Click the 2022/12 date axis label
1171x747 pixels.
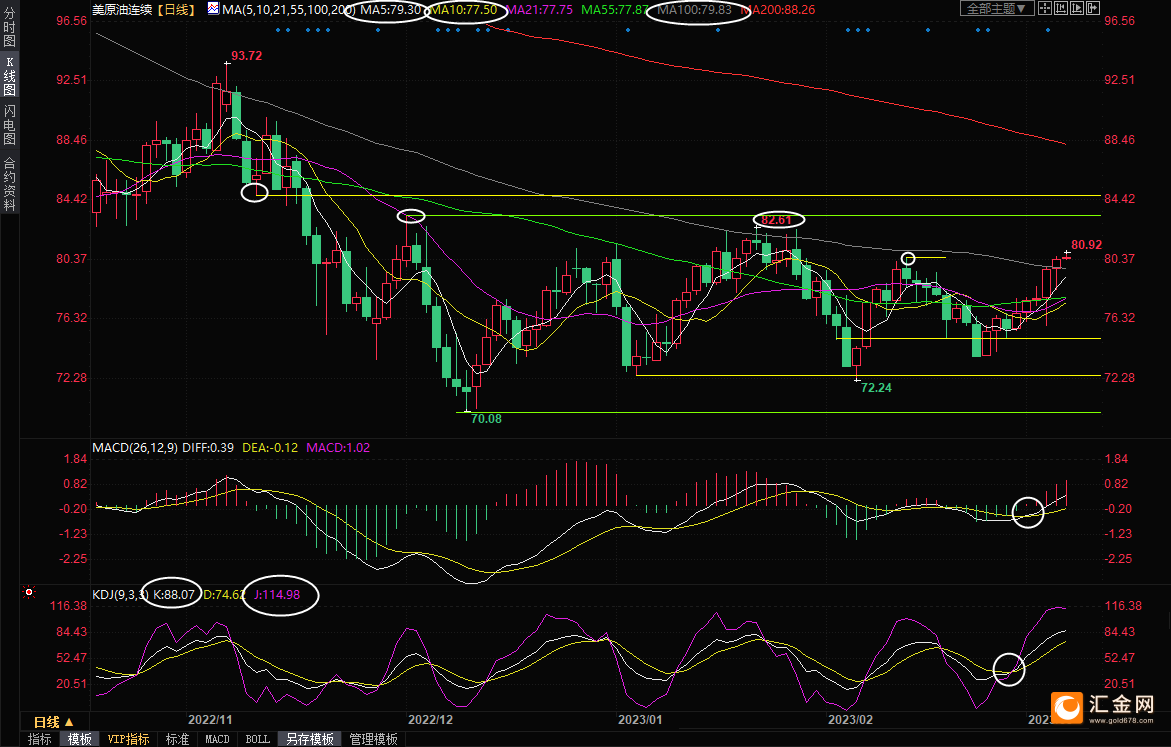(x=430, y=719)
